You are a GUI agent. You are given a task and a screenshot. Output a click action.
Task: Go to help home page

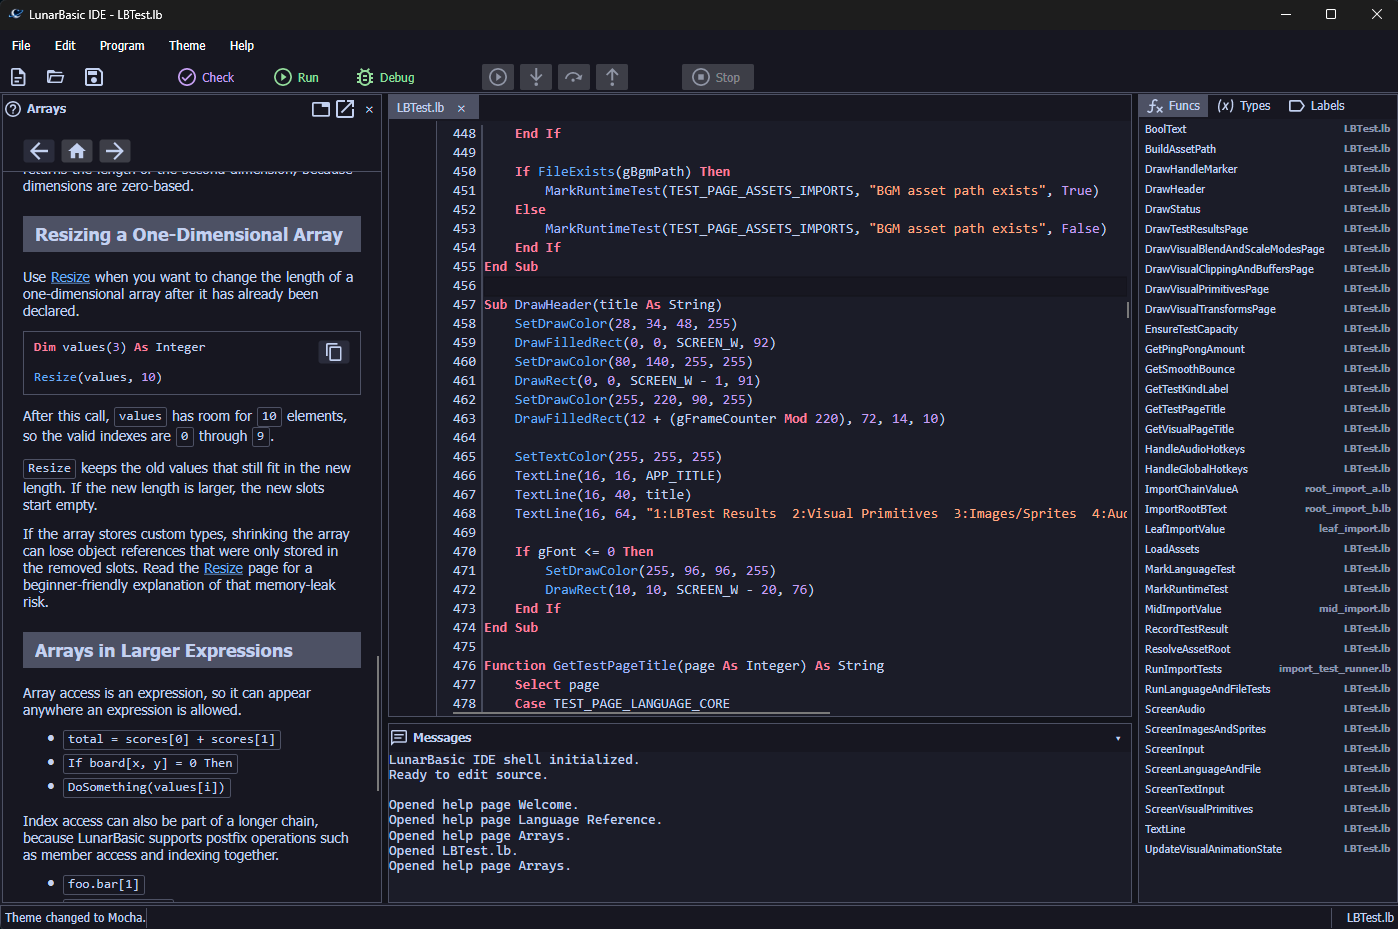click(77, 150)
